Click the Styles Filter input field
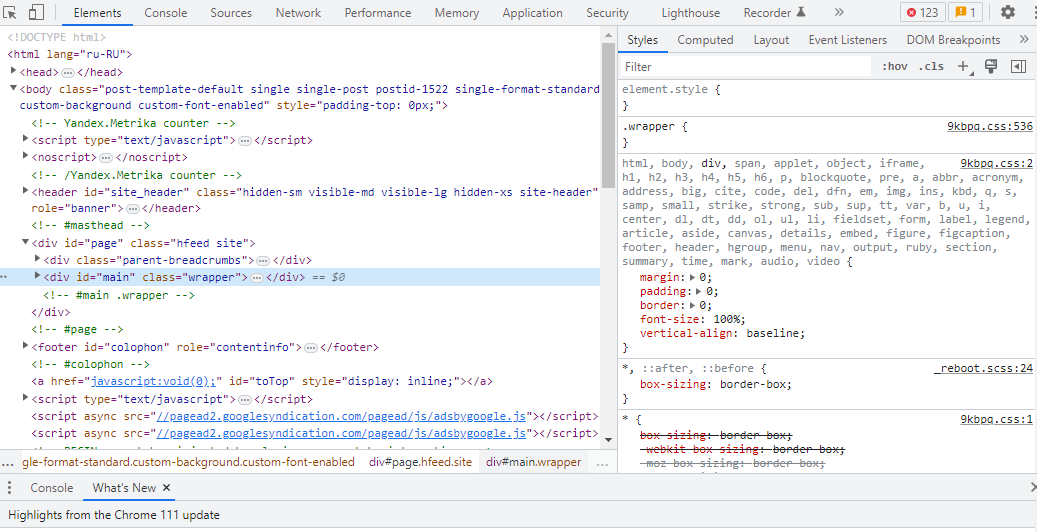The width and height of the screenshot is (1037, 532). point(745,67)
